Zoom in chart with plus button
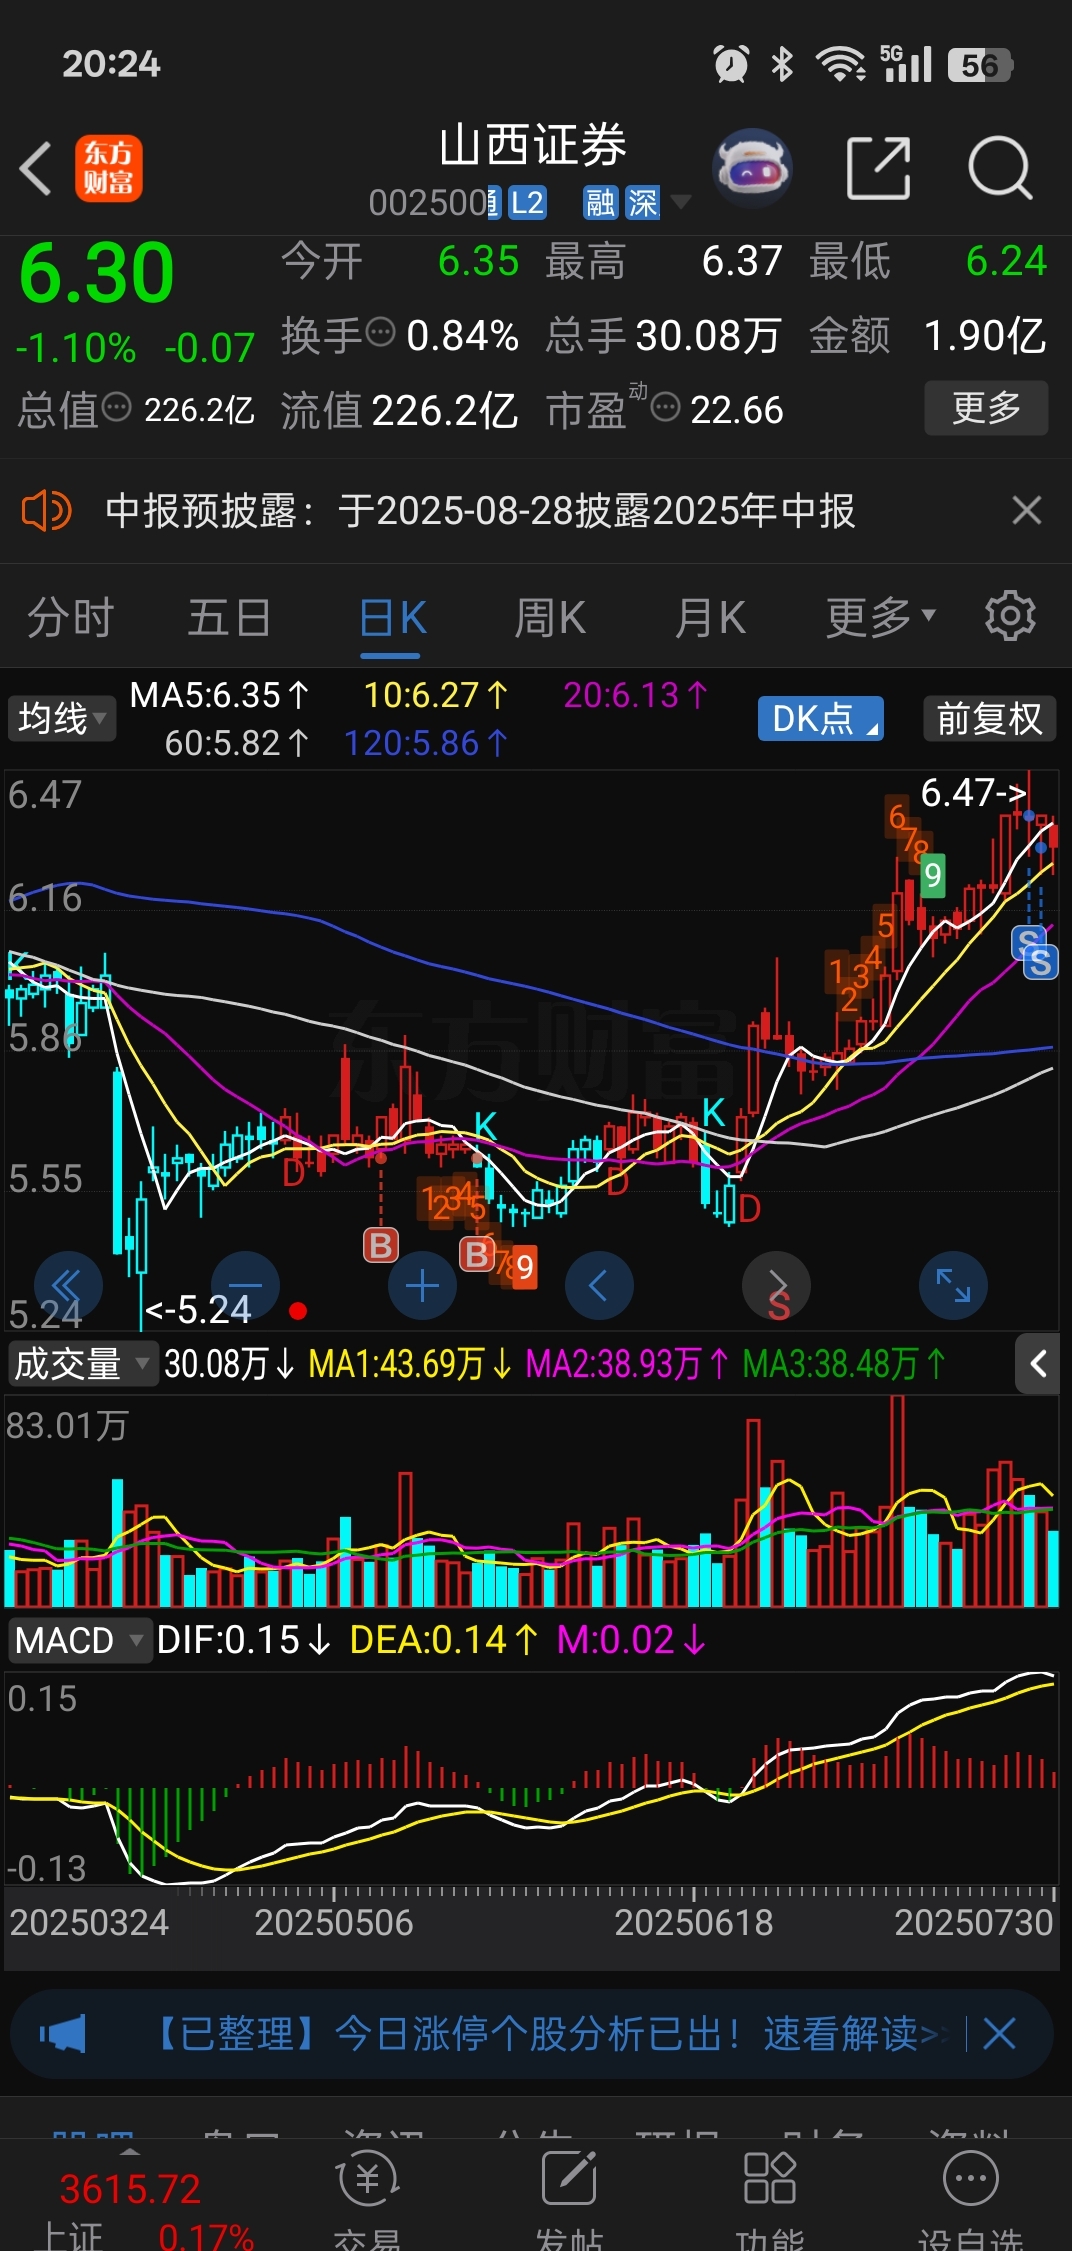The width and height of the screenshot is (1072, 2251). (x=422, y=1285)
